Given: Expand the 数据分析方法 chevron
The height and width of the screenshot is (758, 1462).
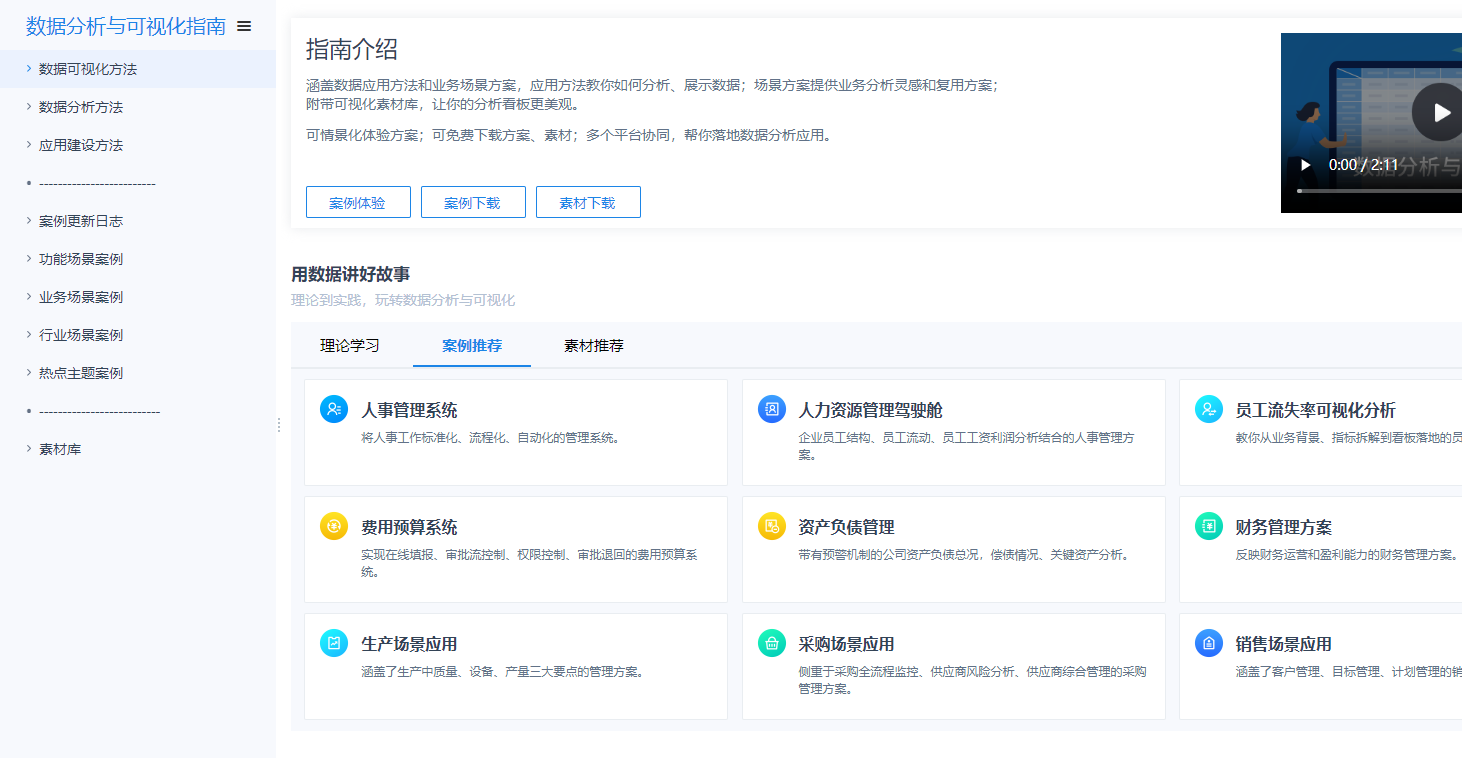Looking at the screenshot, I should (28, 107).
